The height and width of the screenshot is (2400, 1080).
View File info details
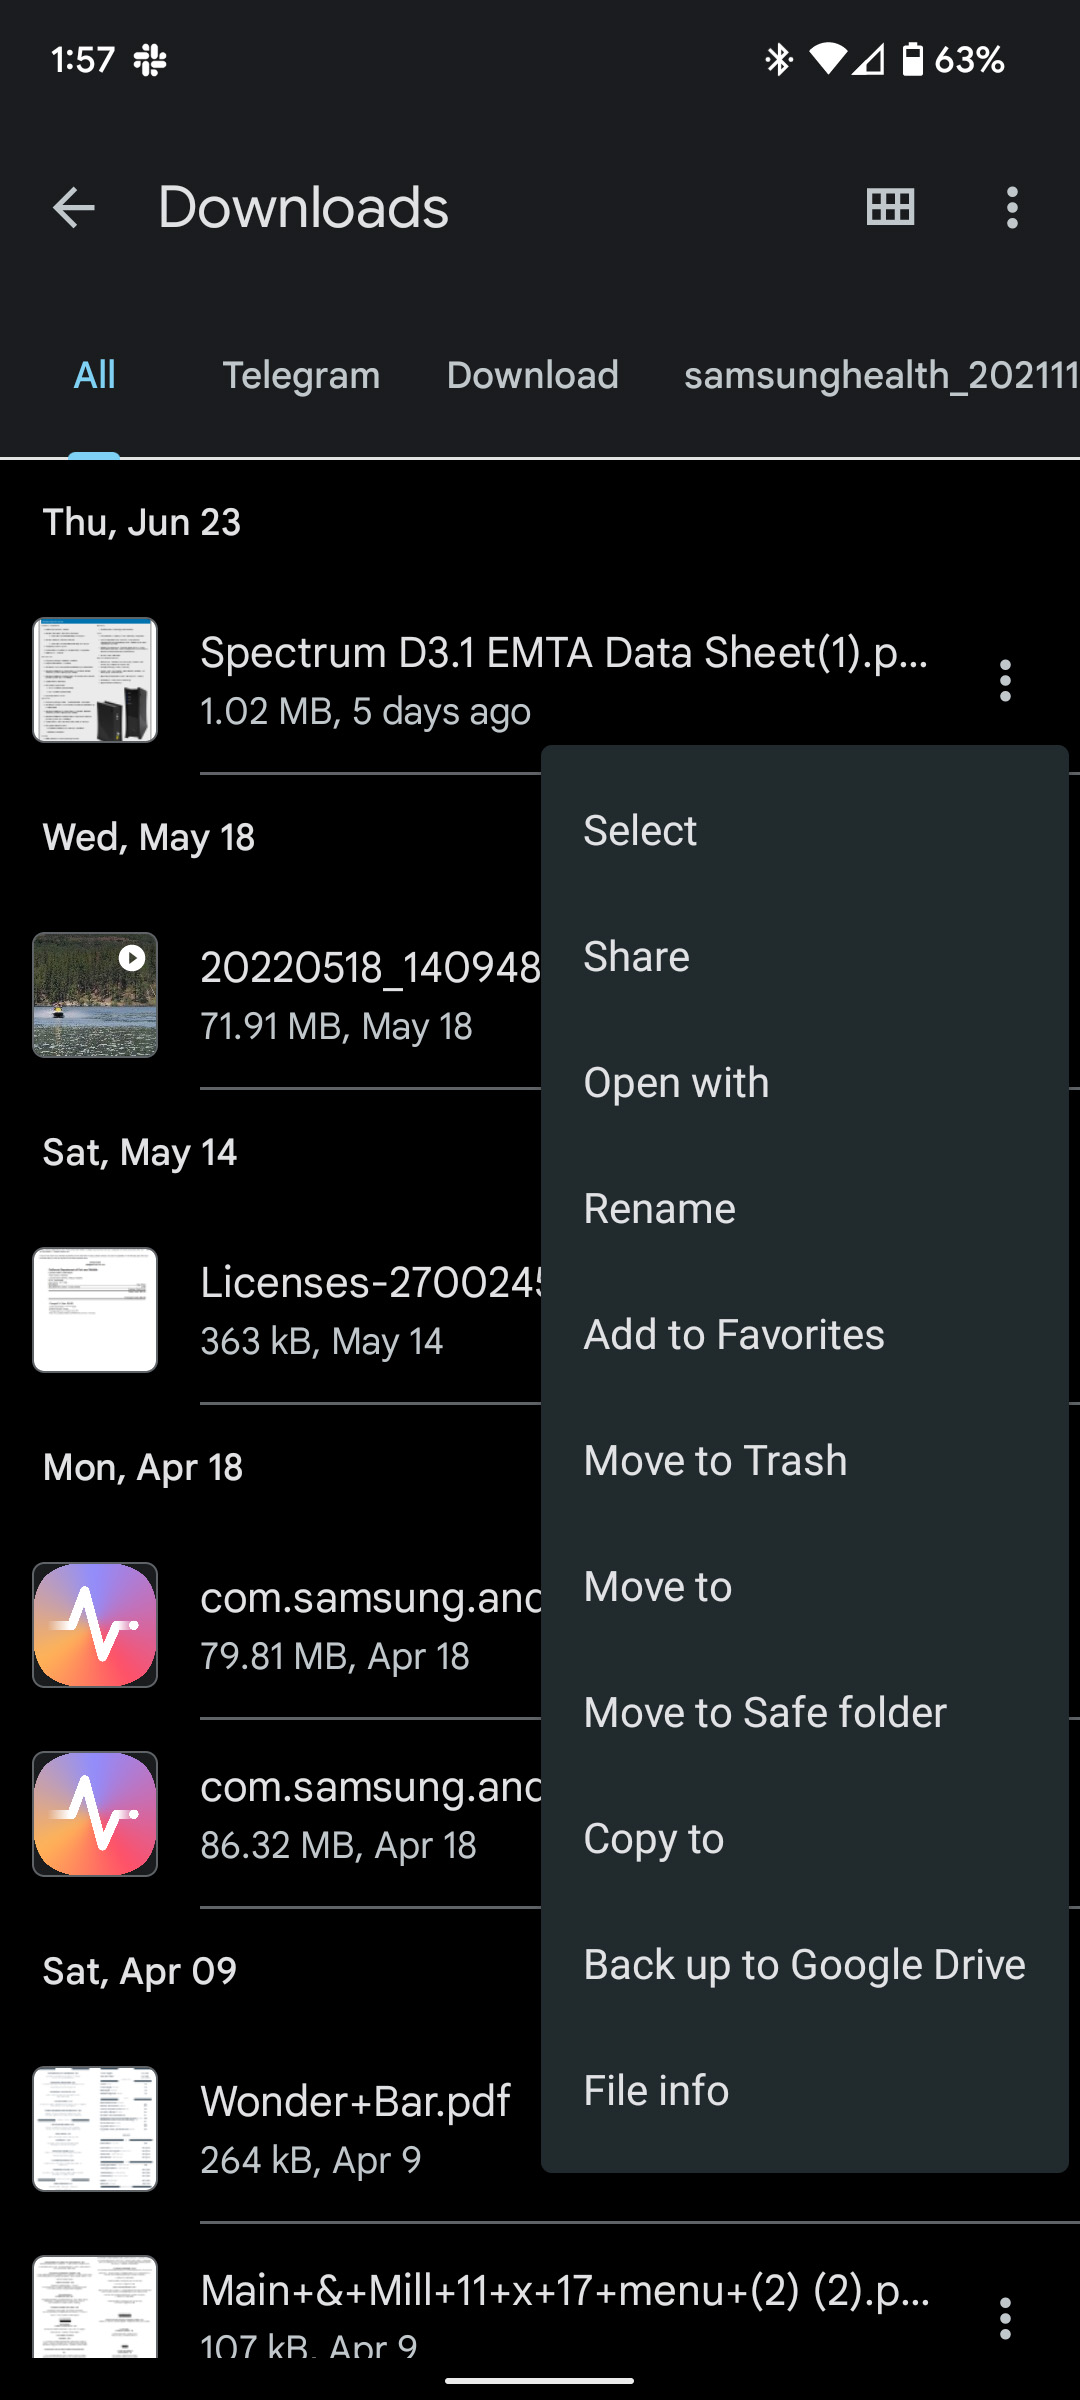656,2091
